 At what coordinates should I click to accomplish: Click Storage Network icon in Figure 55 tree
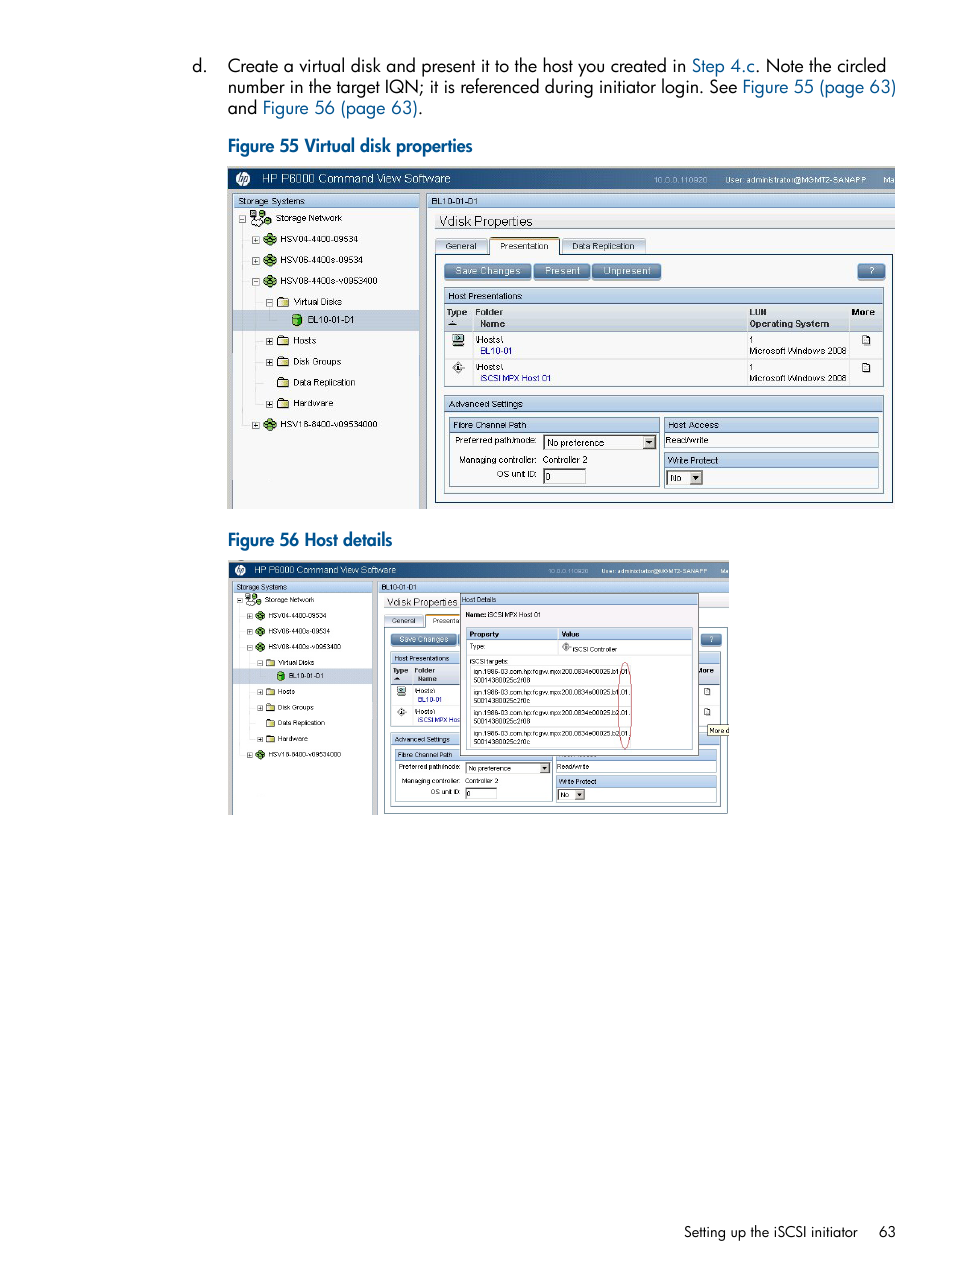point(260,217)
